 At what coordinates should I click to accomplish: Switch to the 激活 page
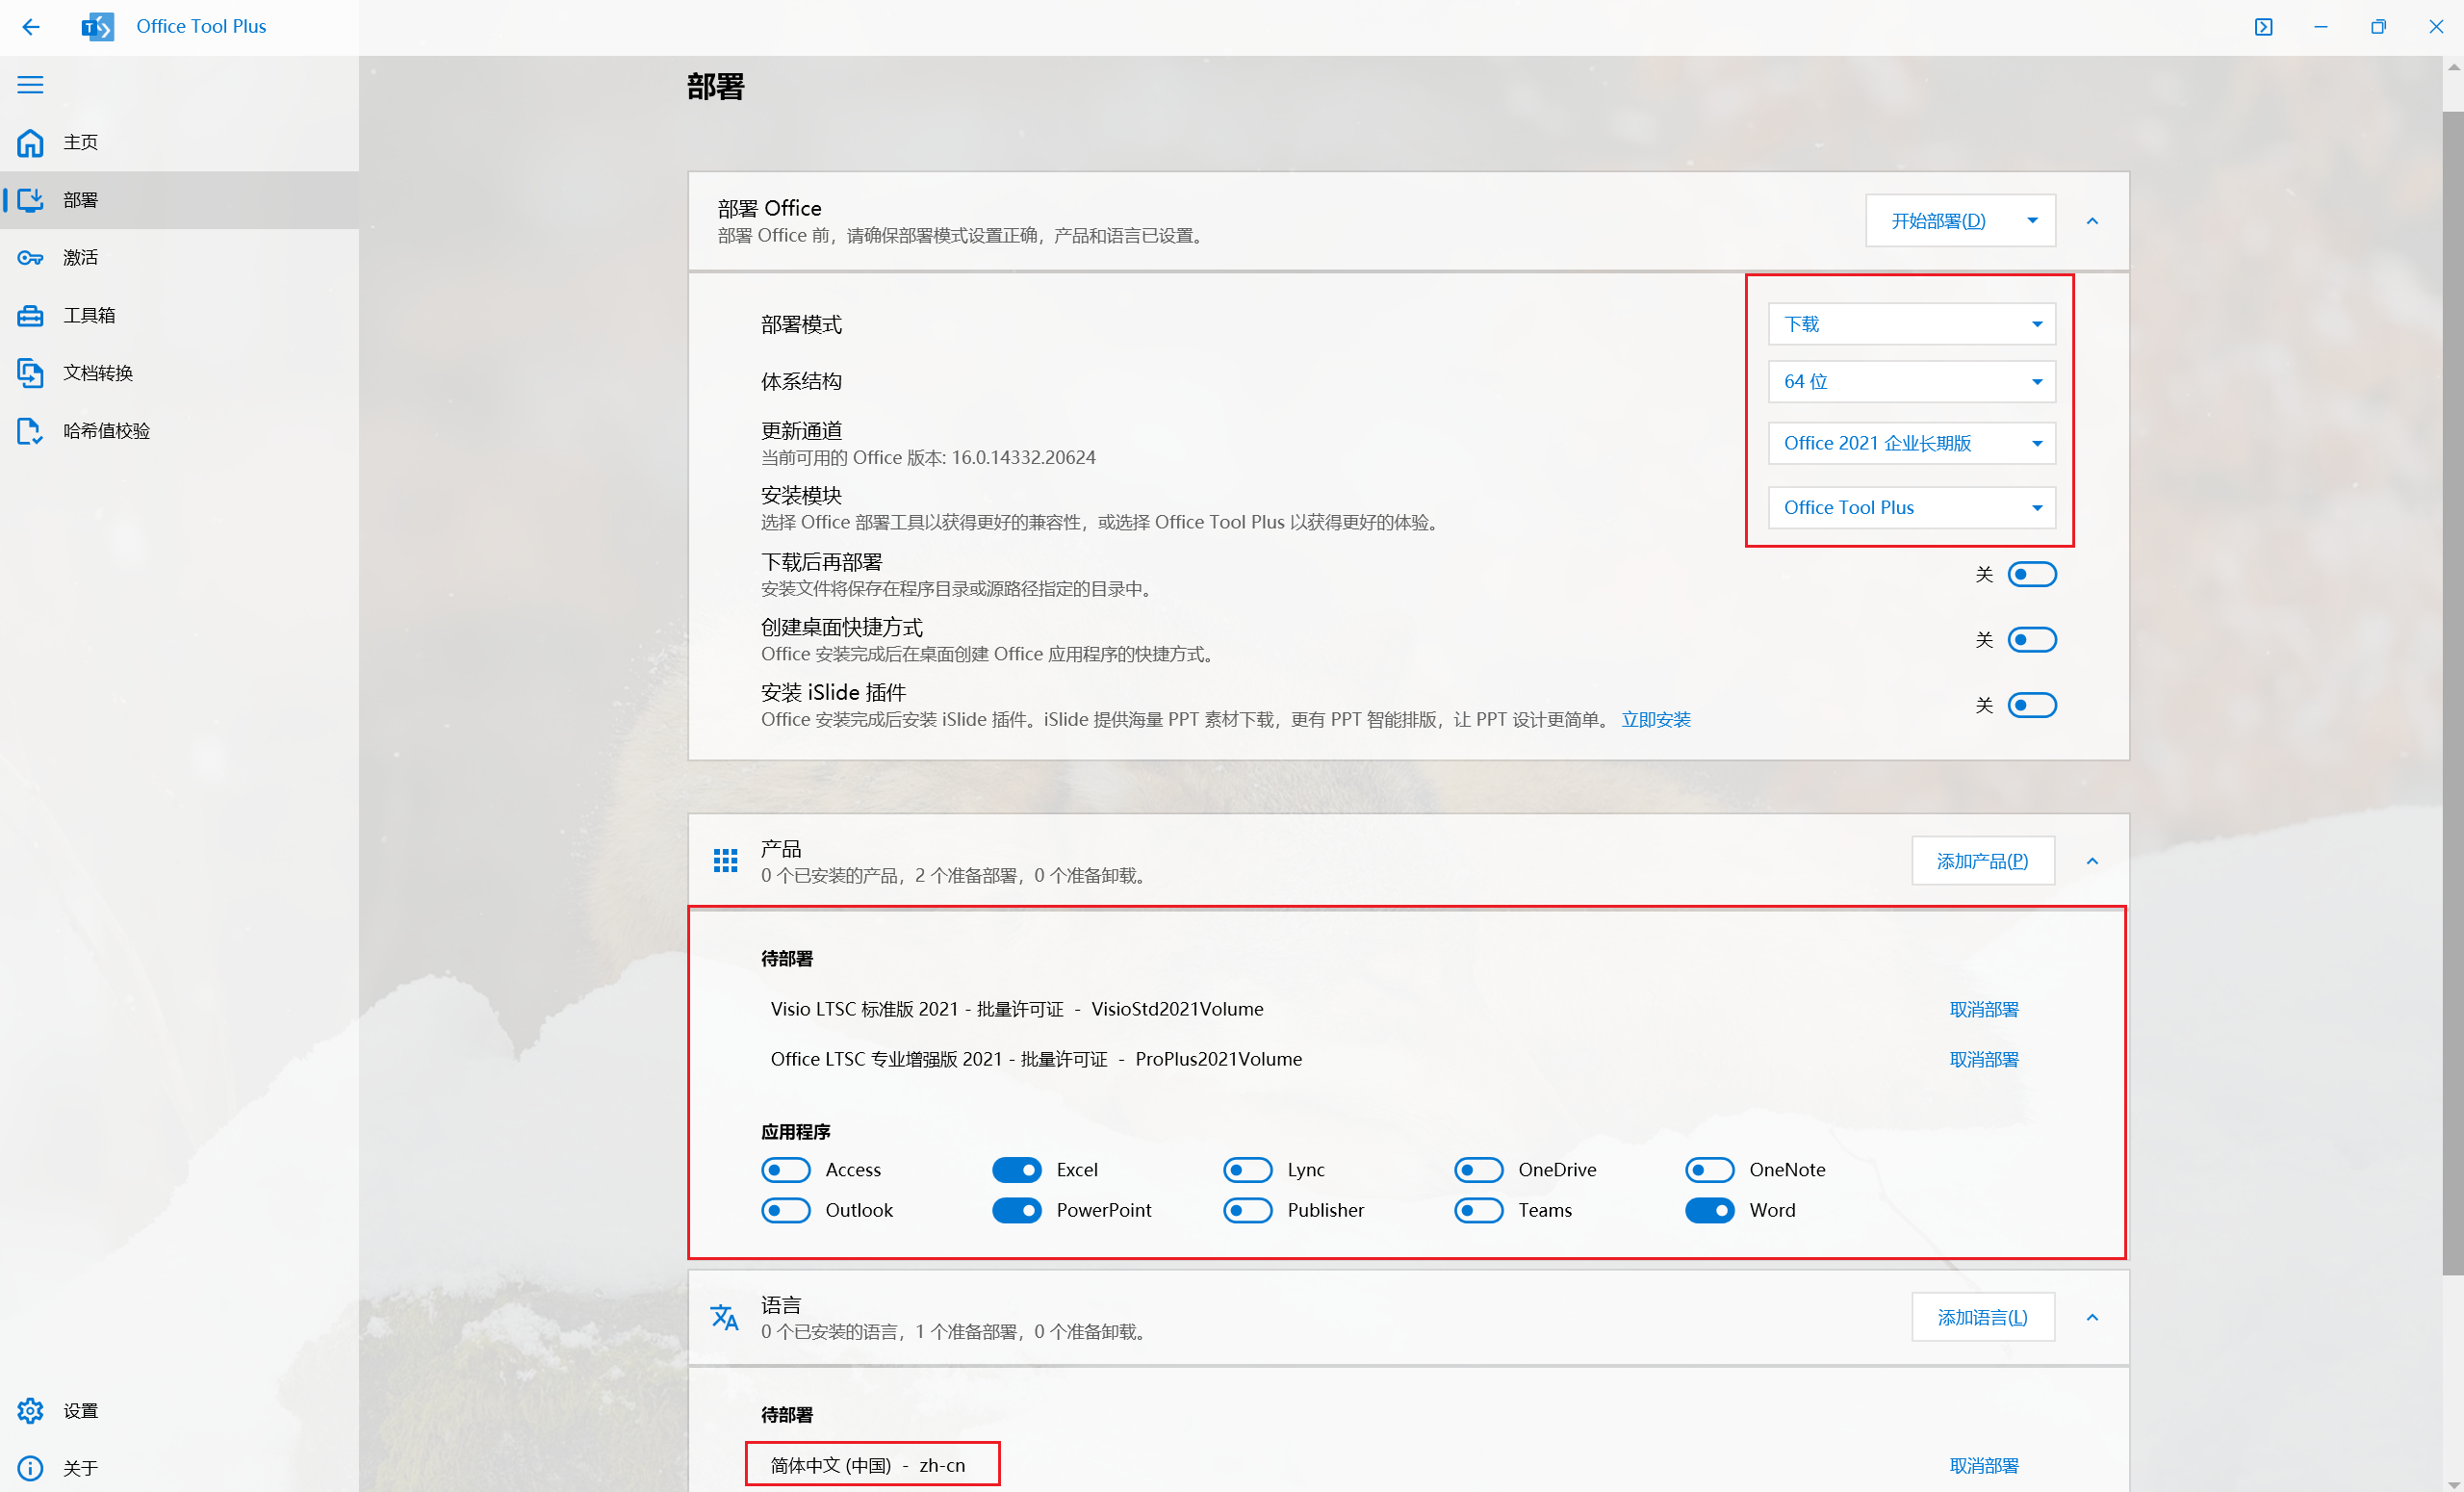pyautogui.click(x=179, y=258)
